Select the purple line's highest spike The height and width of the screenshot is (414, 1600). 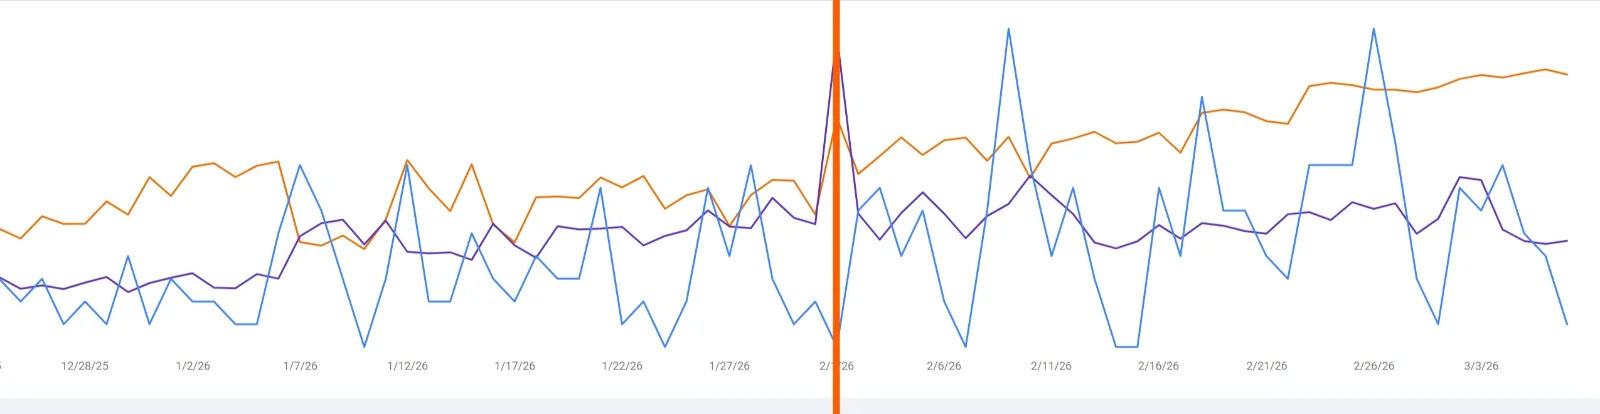pyautogui.click(x=839, y=58)
